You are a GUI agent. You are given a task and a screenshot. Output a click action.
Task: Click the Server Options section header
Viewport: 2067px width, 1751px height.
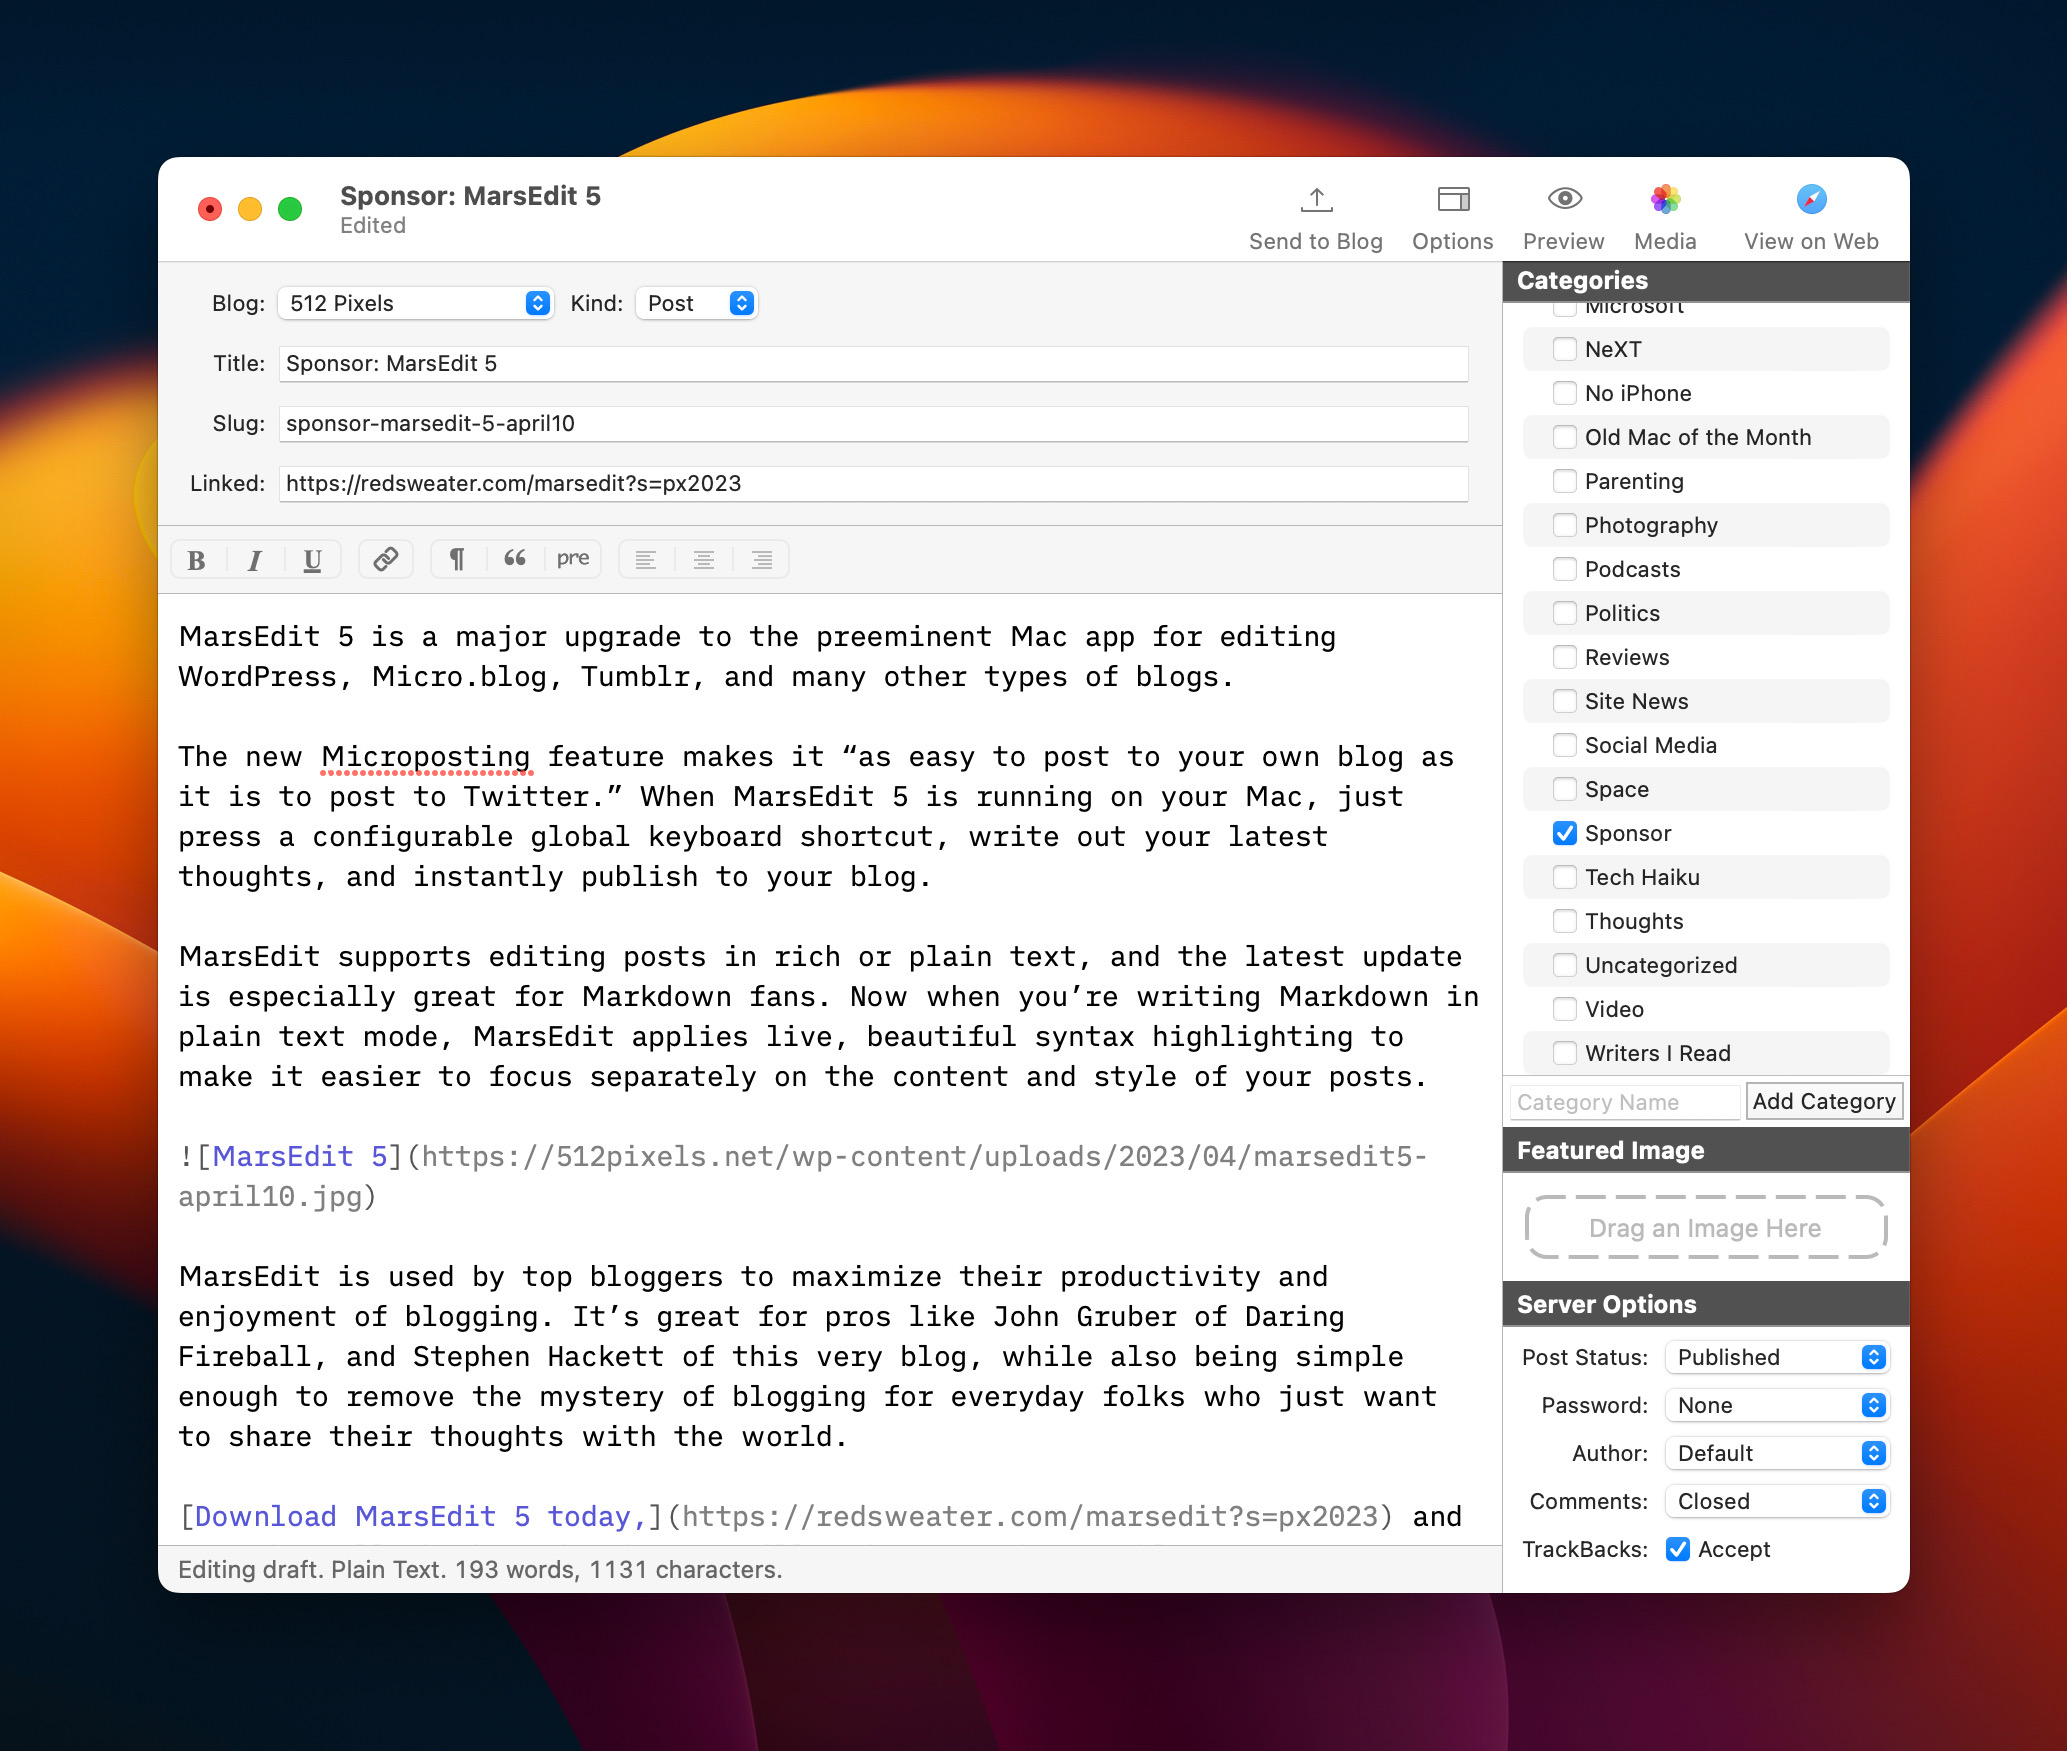pos(1706,1304)
